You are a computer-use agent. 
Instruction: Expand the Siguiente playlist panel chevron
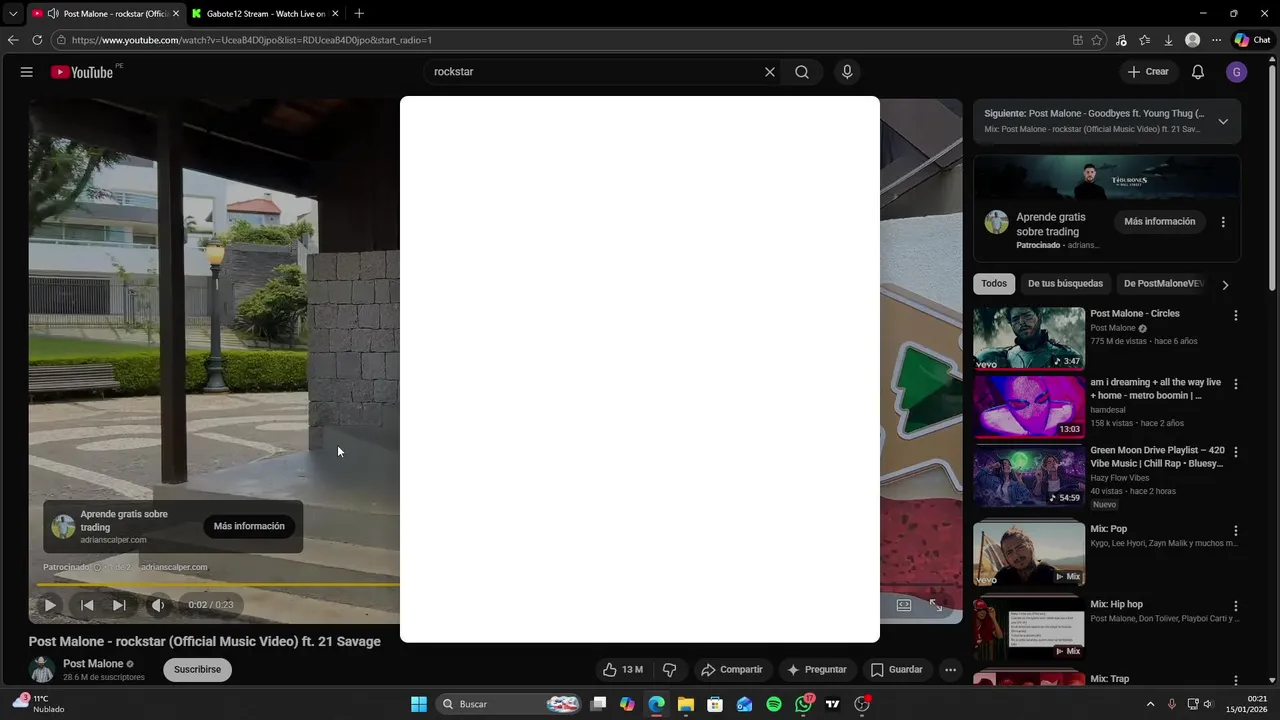[x=1223, y=121]
